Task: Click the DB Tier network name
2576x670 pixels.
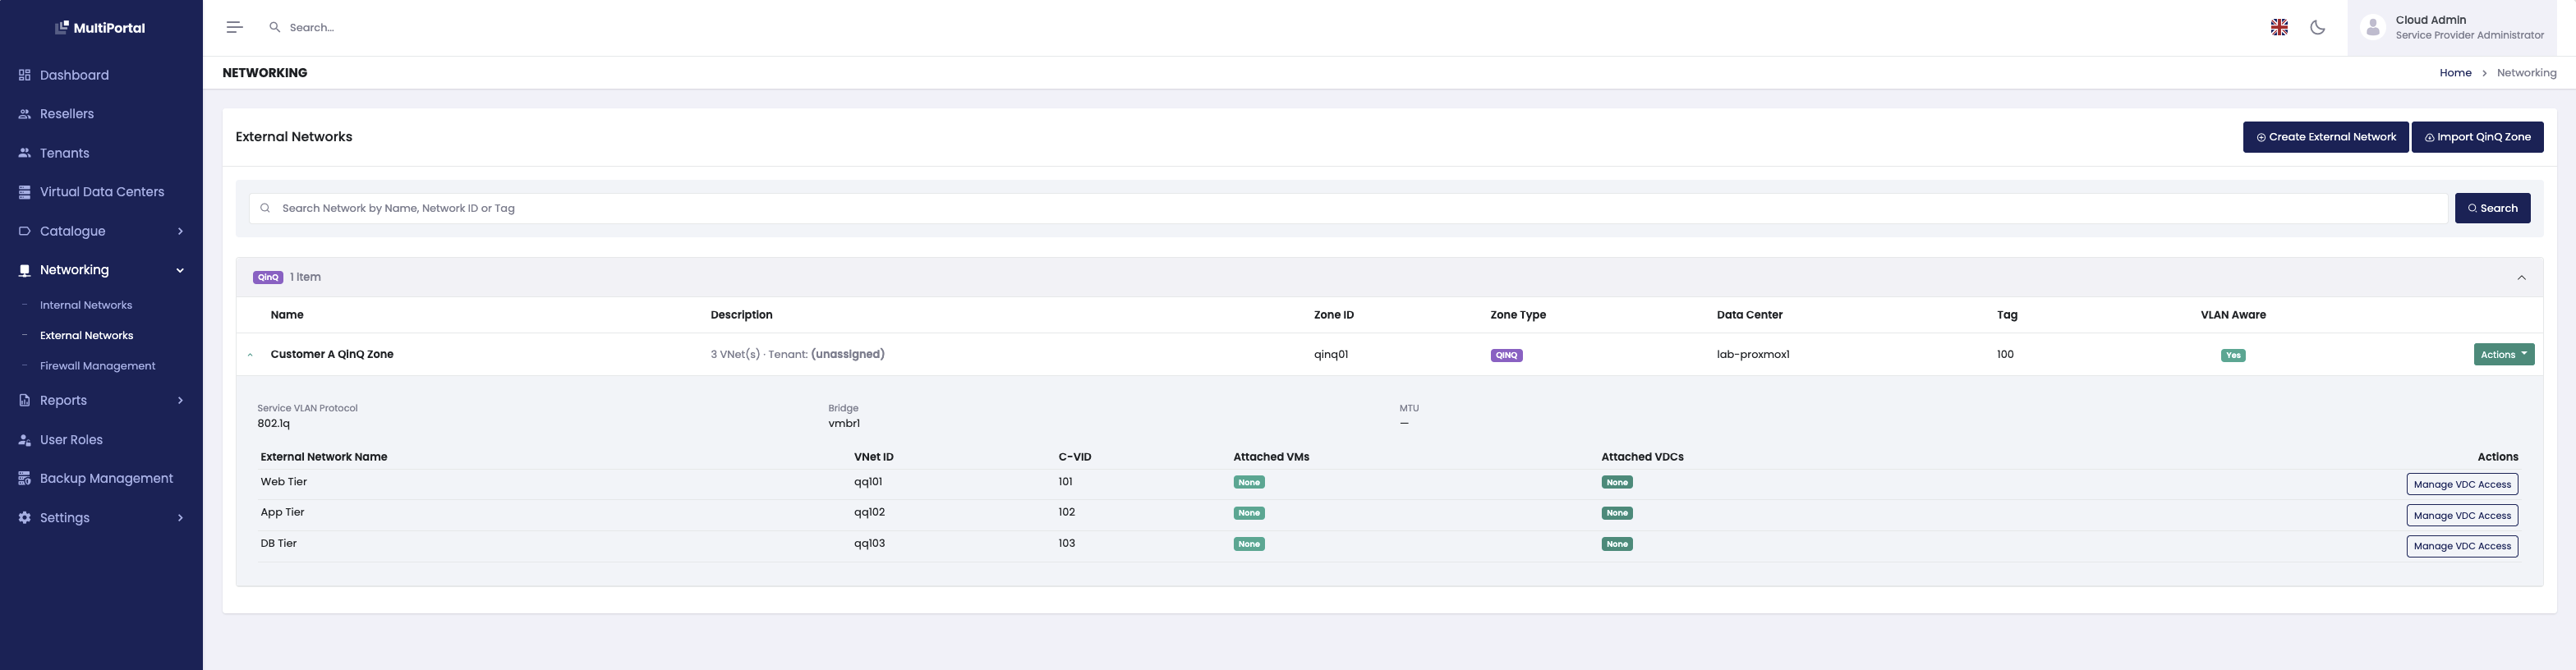Action: [278, 543]
